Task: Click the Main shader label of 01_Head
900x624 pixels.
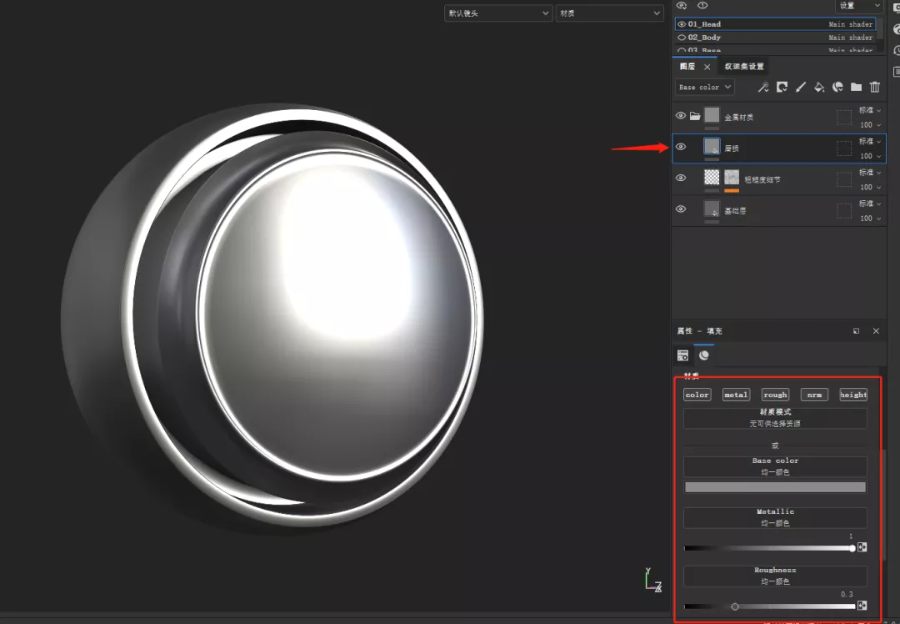Action: point(850,24)
